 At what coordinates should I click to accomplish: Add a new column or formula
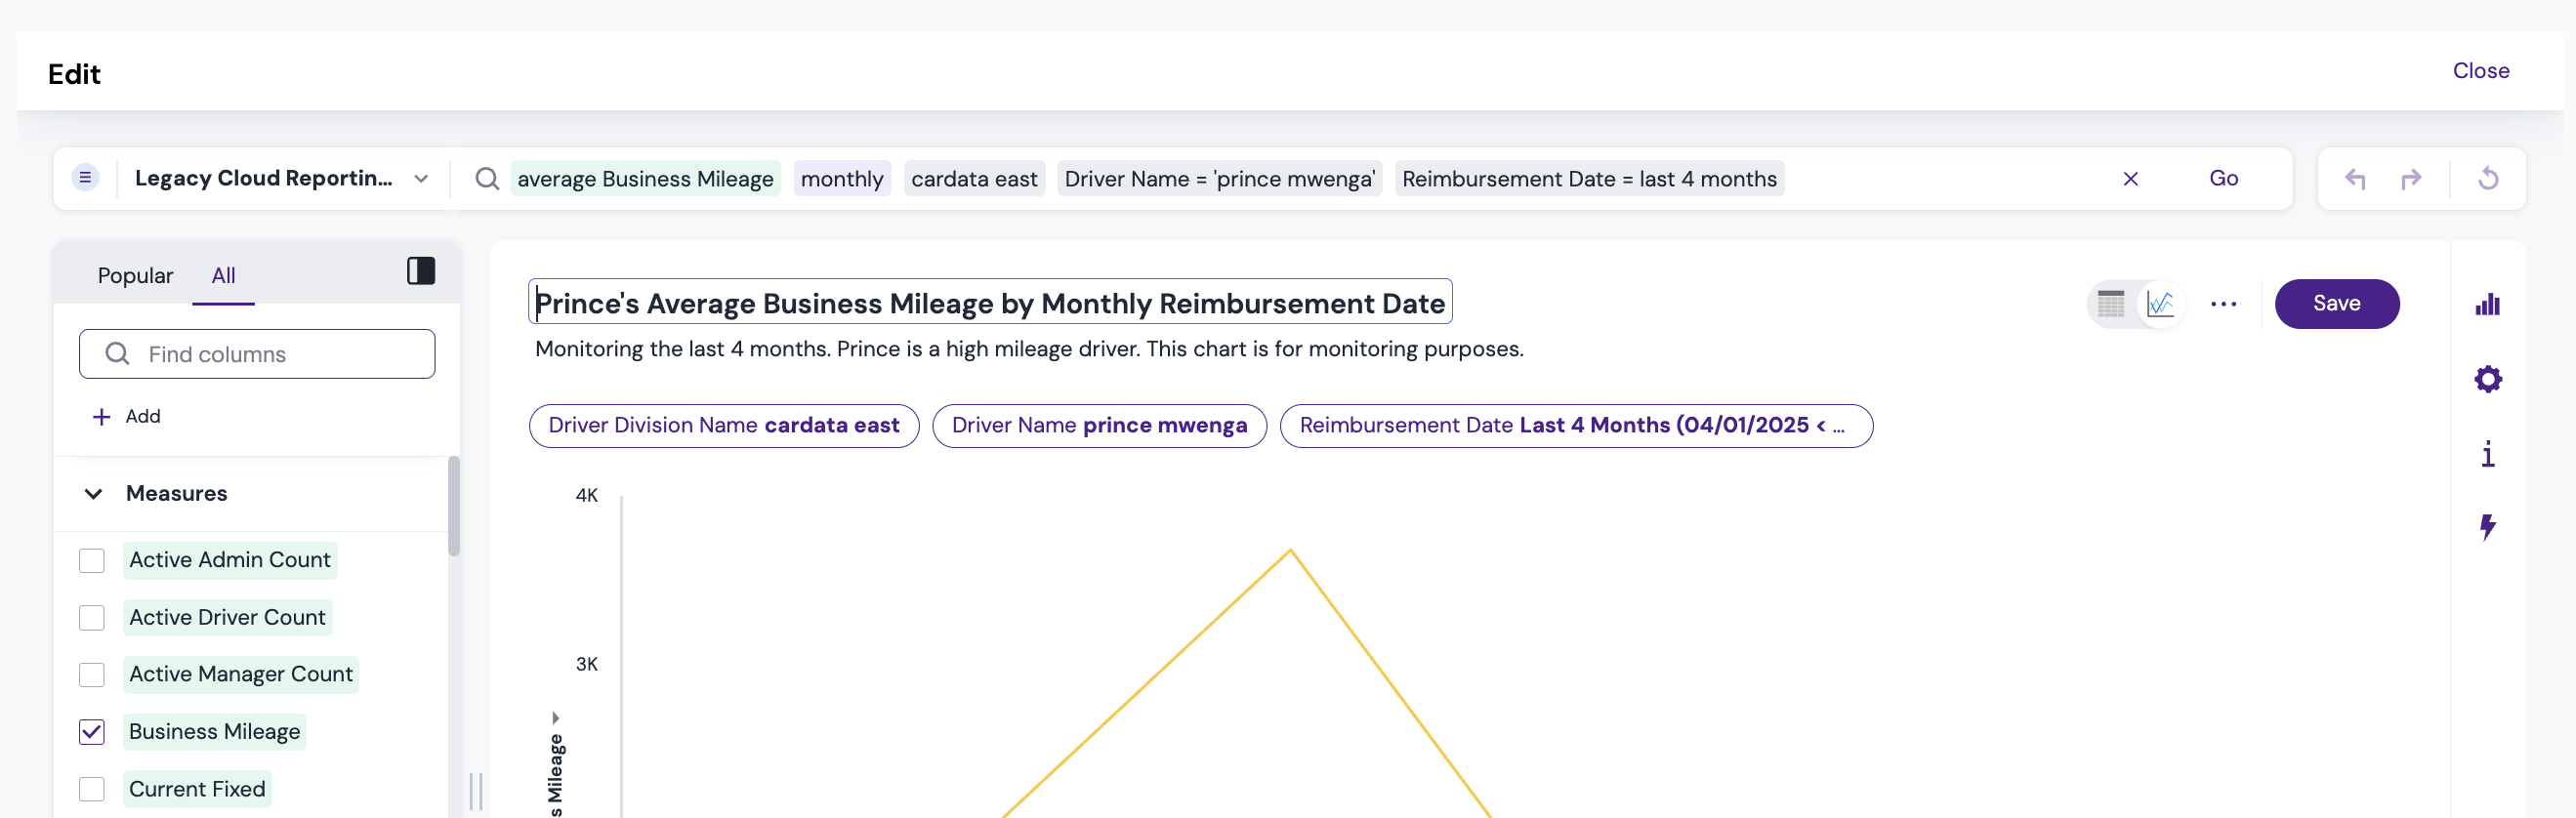coord(126,416)
